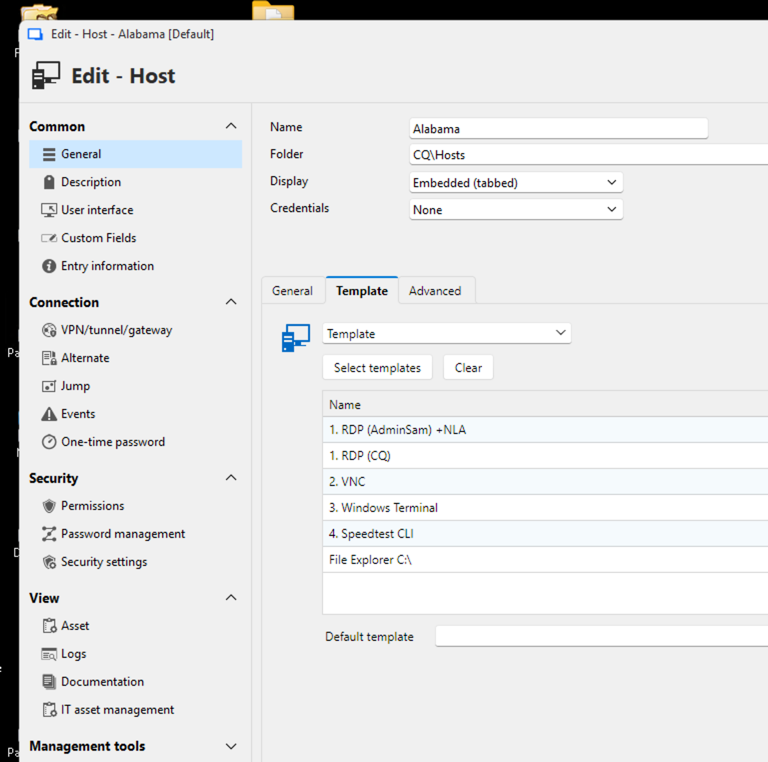Select the '4. Speedtest CLI' row
Viewport: 768px width, 762px height.
click(545, 534)
